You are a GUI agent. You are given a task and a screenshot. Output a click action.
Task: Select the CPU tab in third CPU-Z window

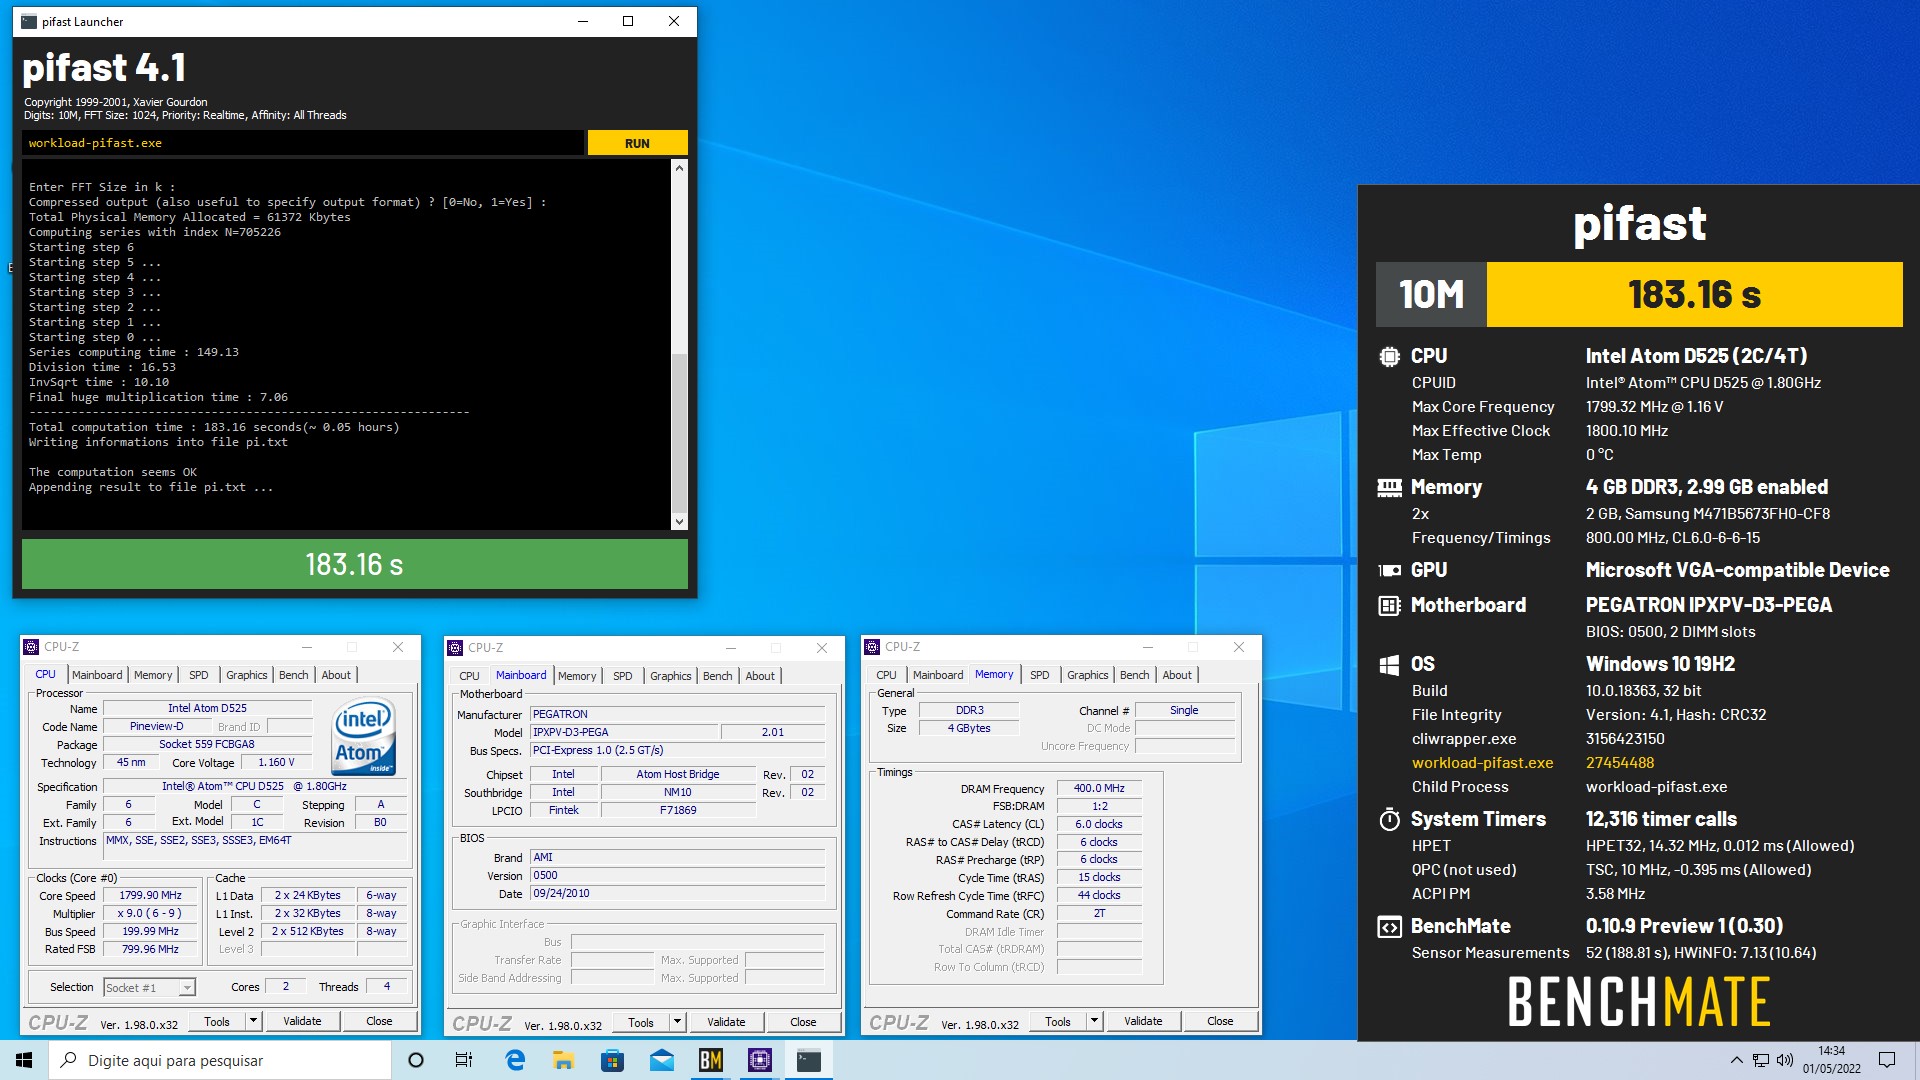click(886, 675)
